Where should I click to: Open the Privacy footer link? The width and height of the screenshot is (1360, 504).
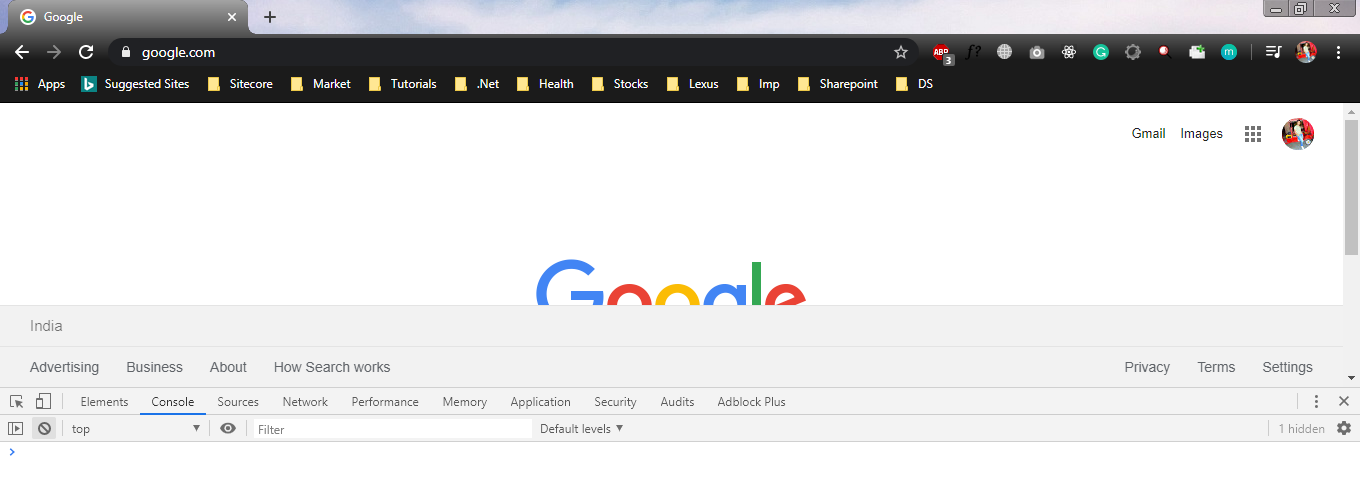(x=1147, y=367)
